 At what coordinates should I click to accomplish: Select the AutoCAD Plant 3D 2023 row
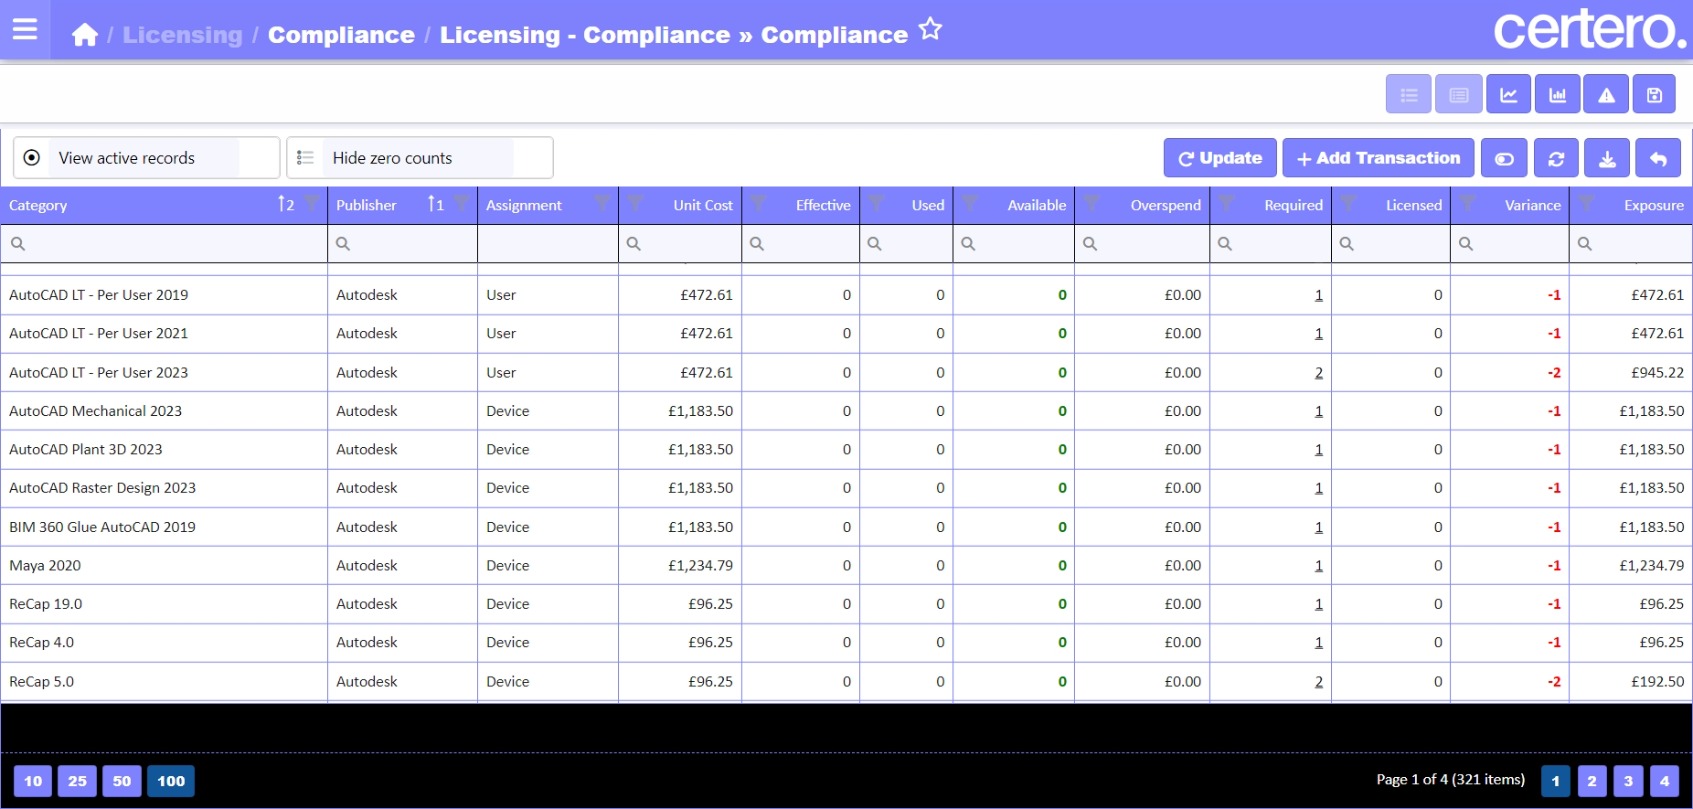tap(846, 450)
